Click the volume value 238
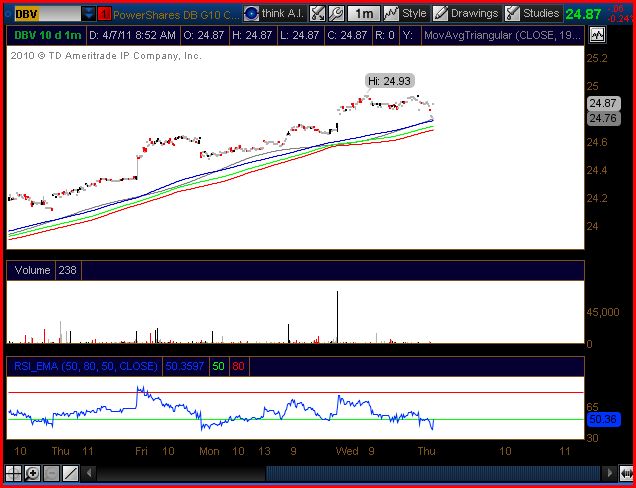Viewport: 636px width, 488px height. 68,270
